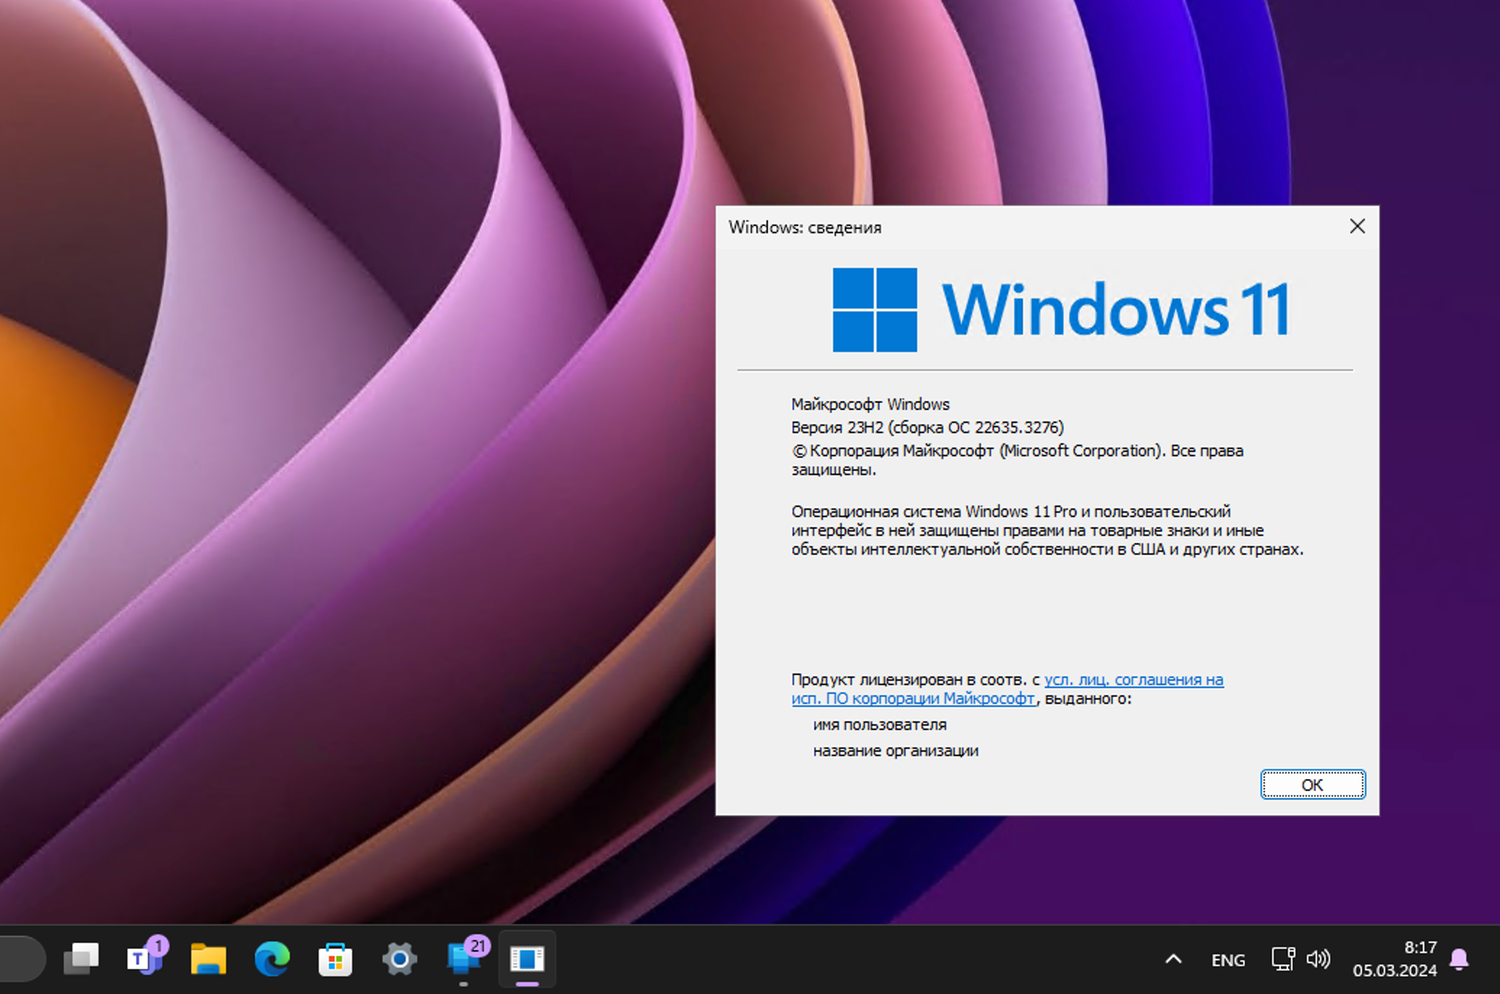Viewport: 1500px width, 994px height.
Task: Open Microsoft Edge from the taskbar
Action: click(x=272, y=958)
